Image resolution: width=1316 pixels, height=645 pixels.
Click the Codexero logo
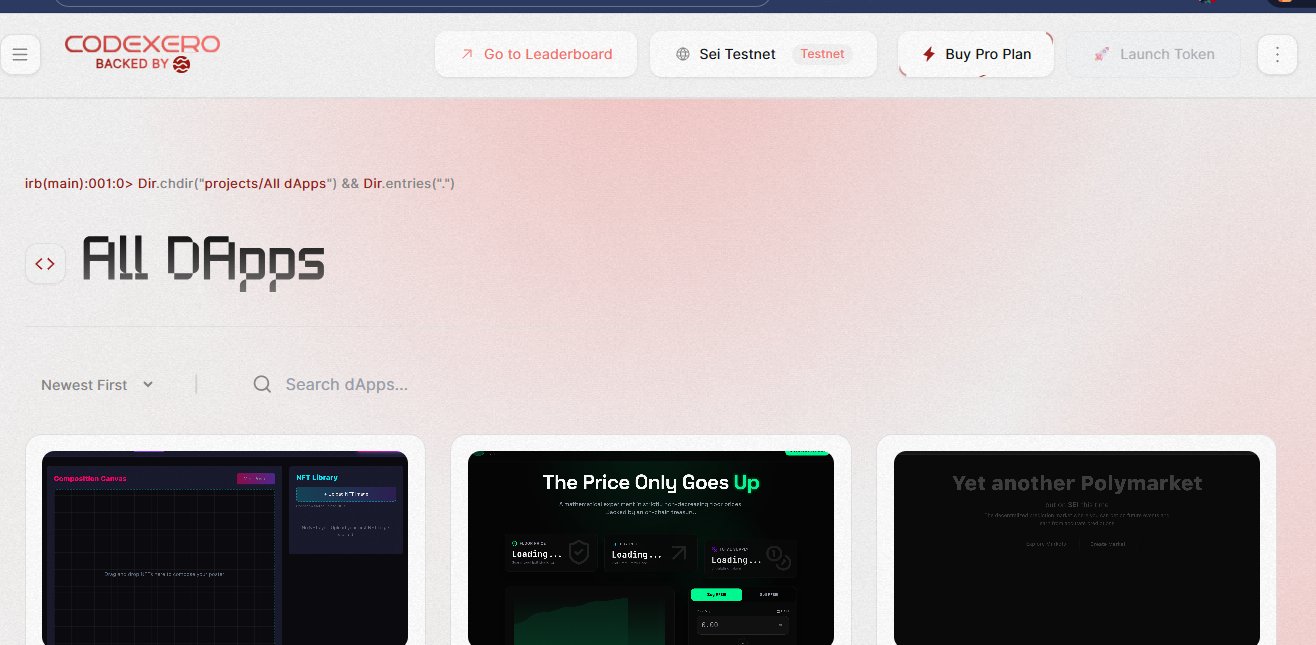pos(142,53)
